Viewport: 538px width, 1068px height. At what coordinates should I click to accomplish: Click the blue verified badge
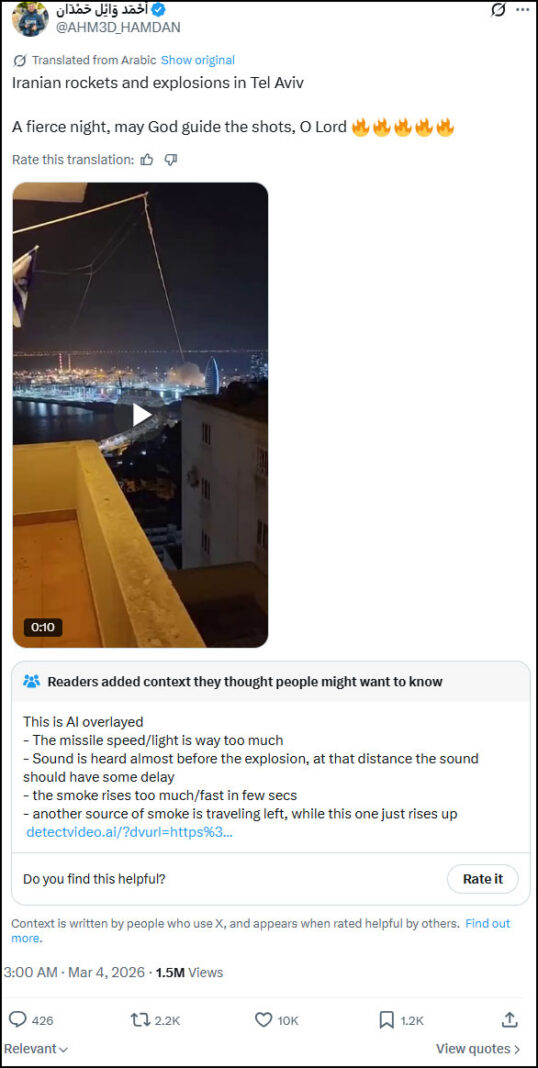point(157,10)
